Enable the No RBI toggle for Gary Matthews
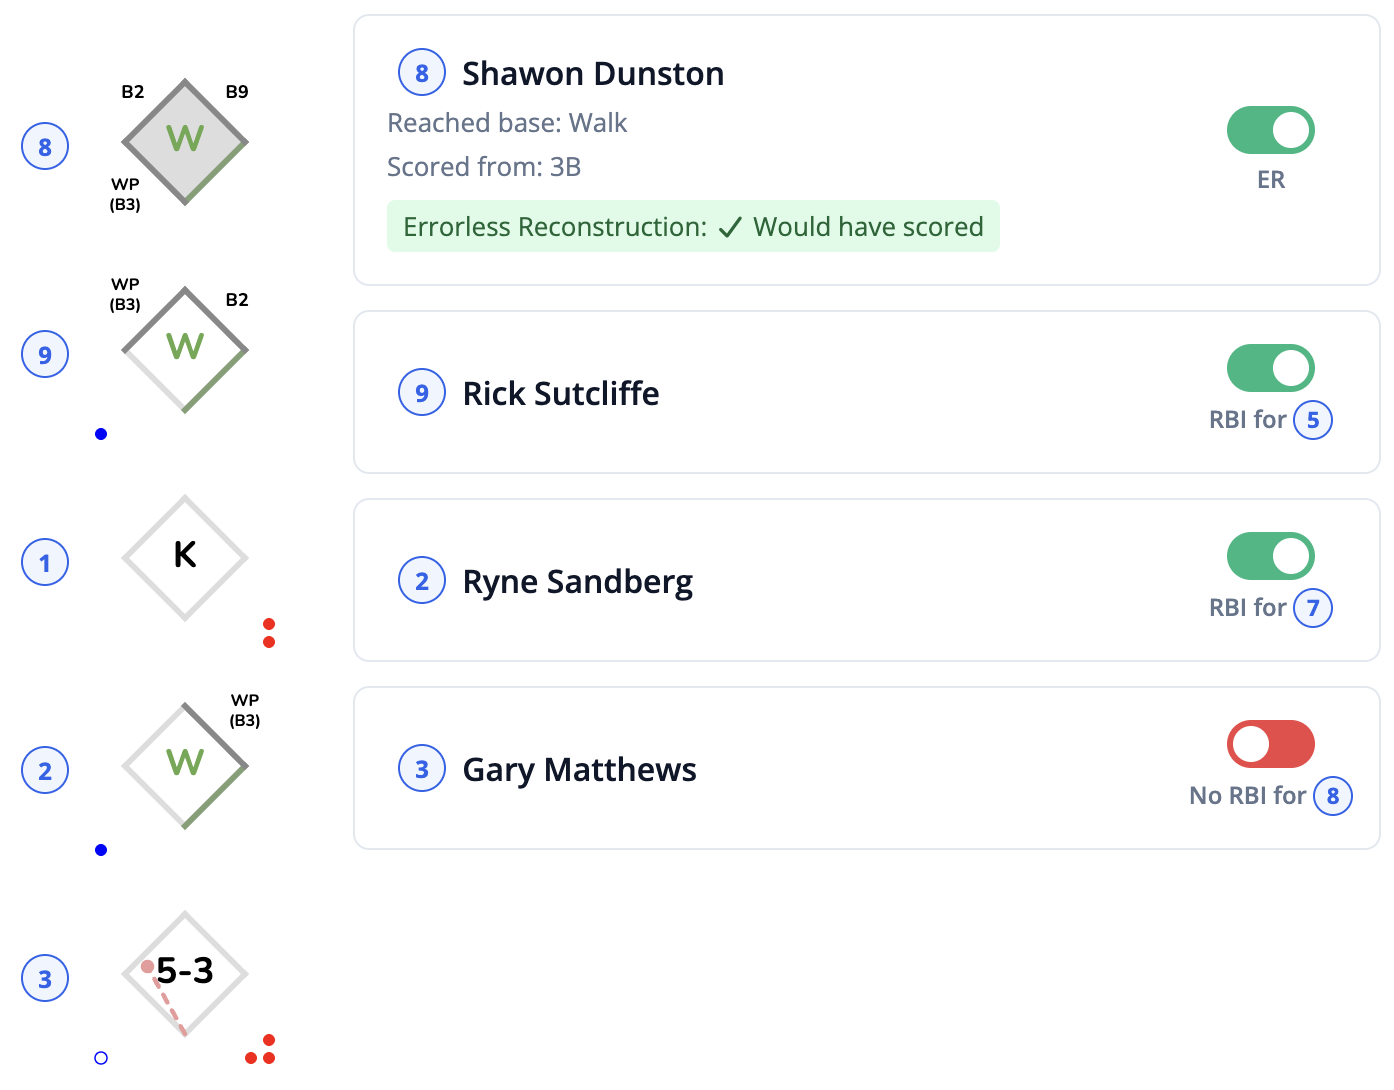Viewport: 1394px width, 1090px height. pyautogui.click(x=1270, y=744)
